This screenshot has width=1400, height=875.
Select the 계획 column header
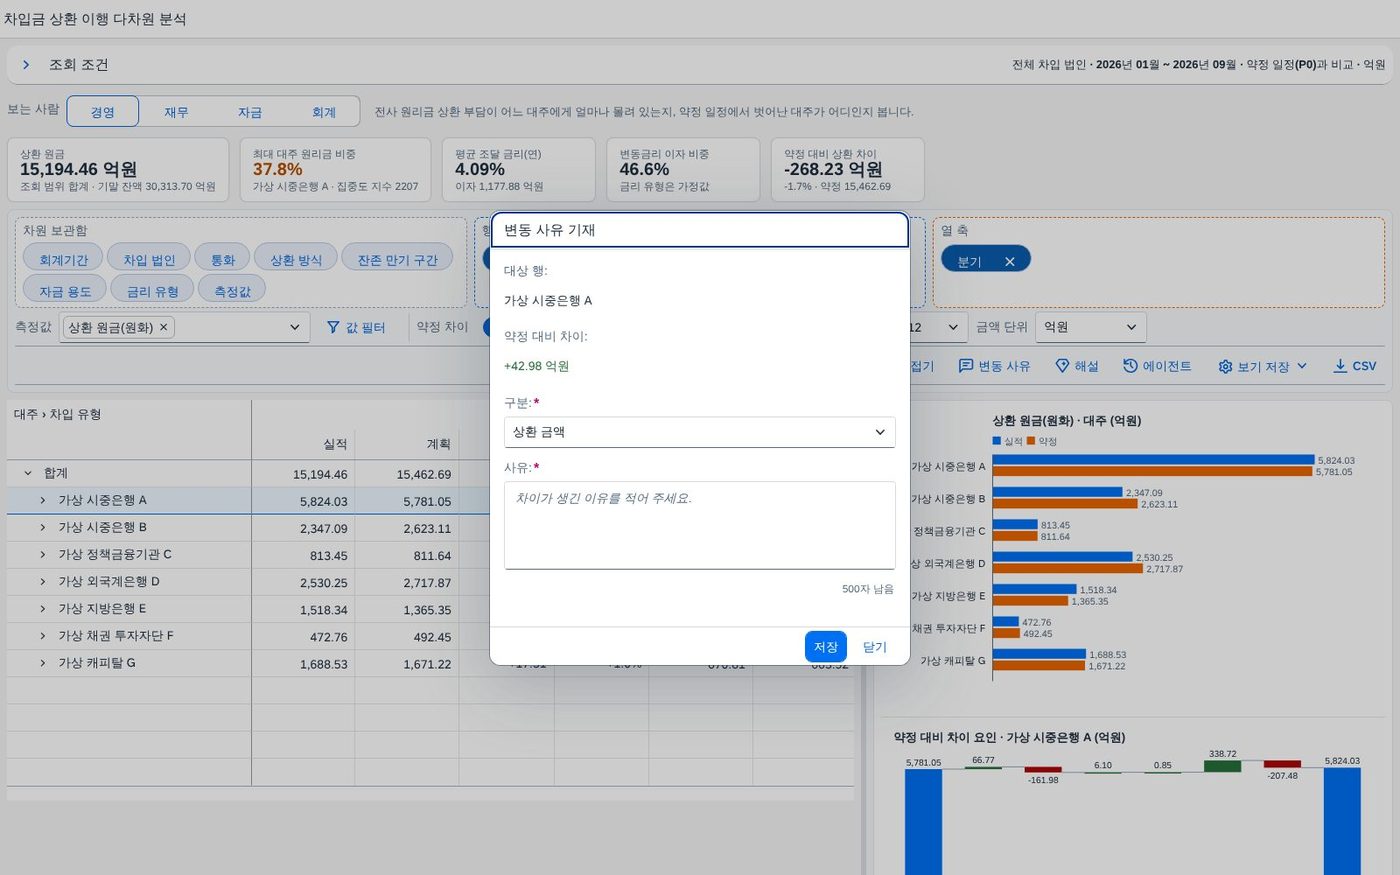coord(407,444)
